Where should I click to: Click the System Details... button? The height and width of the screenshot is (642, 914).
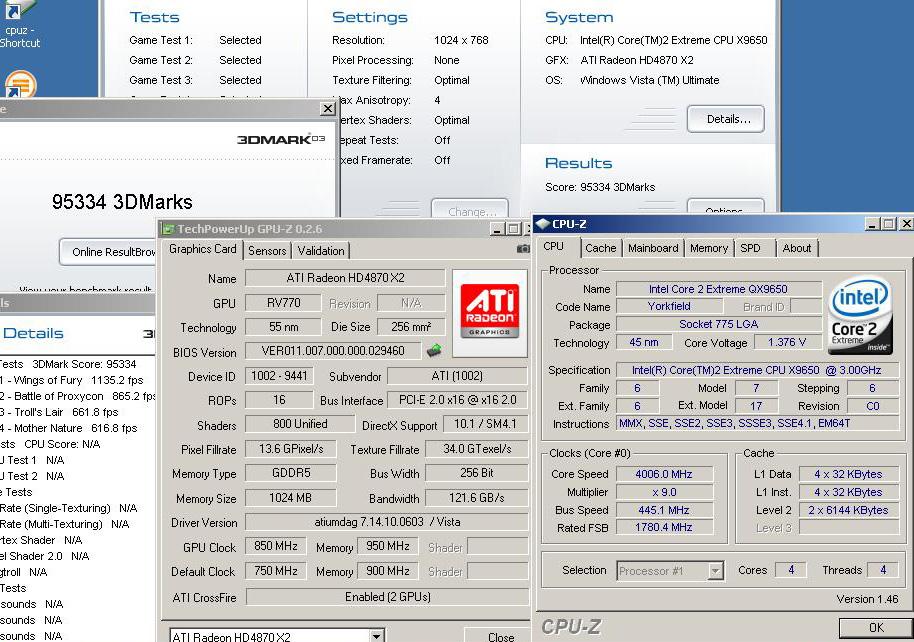click(725, 119)
